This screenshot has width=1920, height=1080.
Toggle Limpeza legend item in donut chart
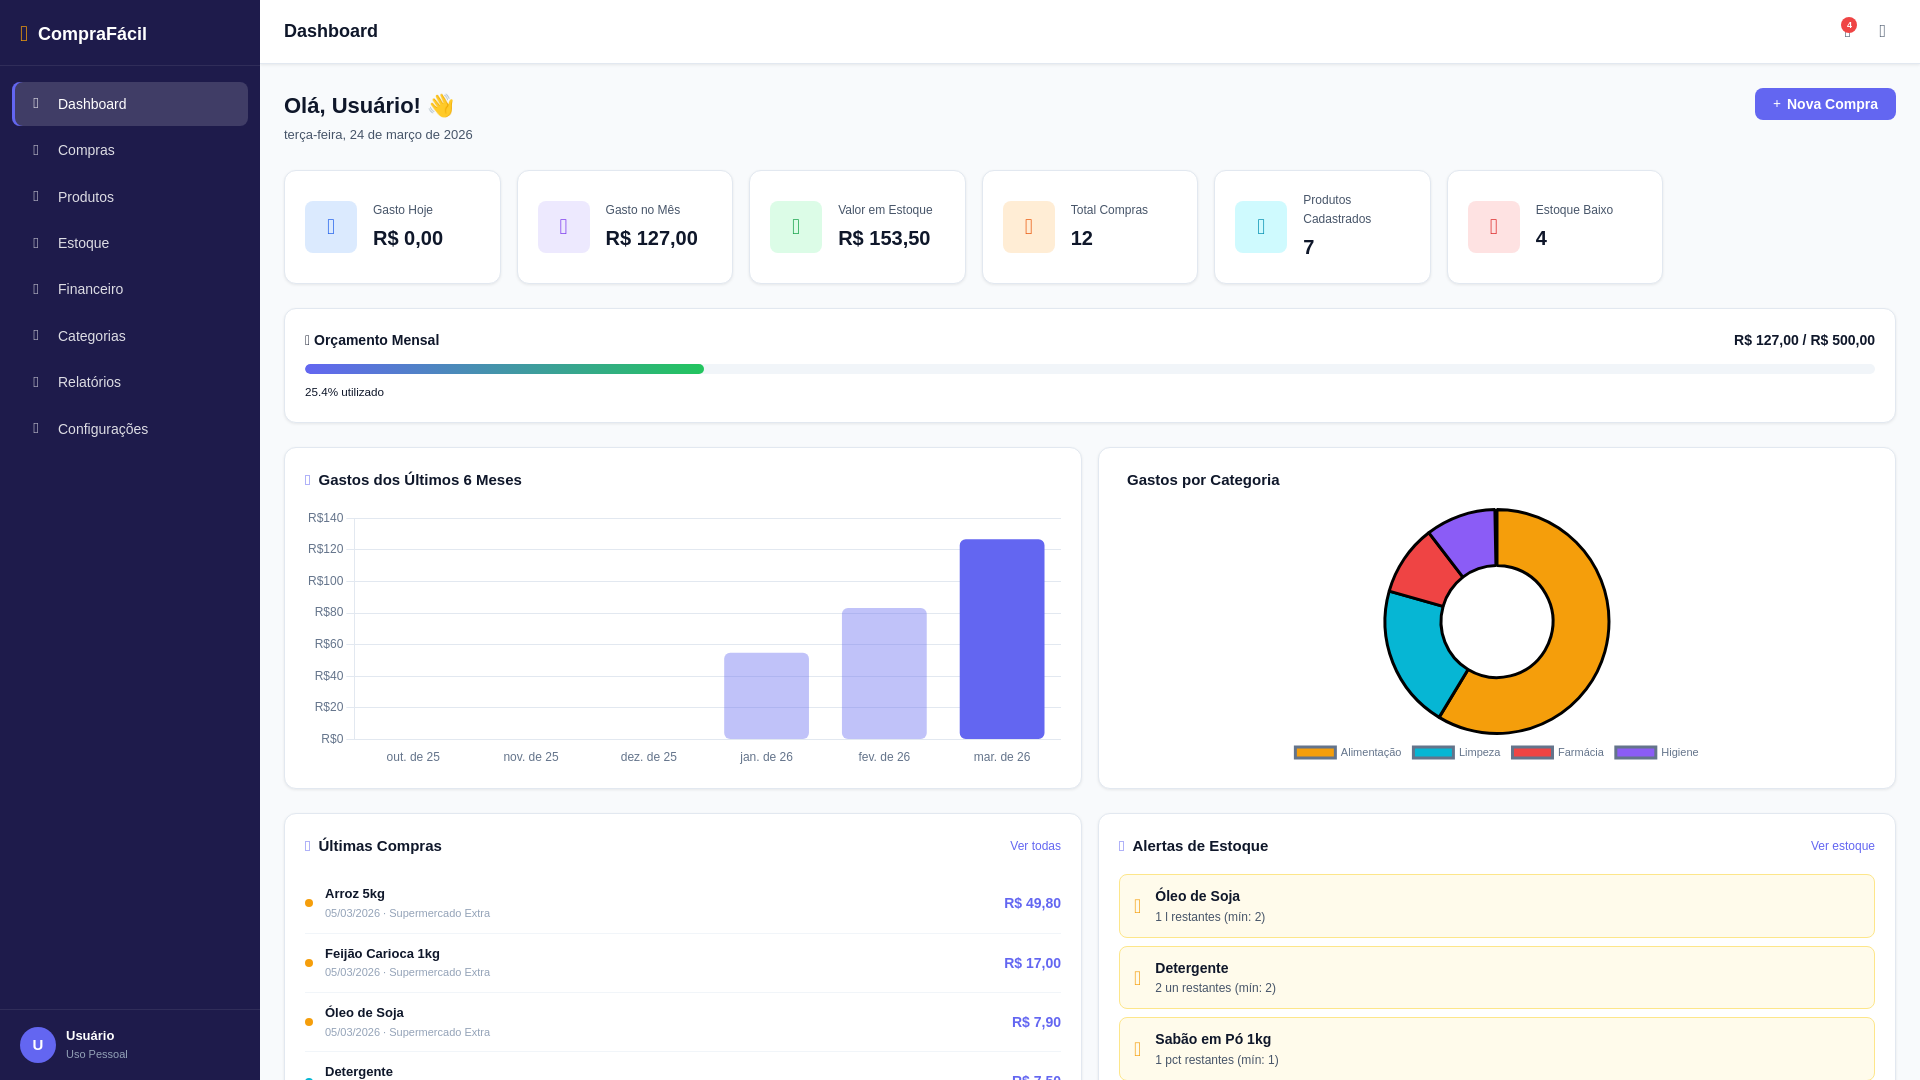[x=1456, y=753]
